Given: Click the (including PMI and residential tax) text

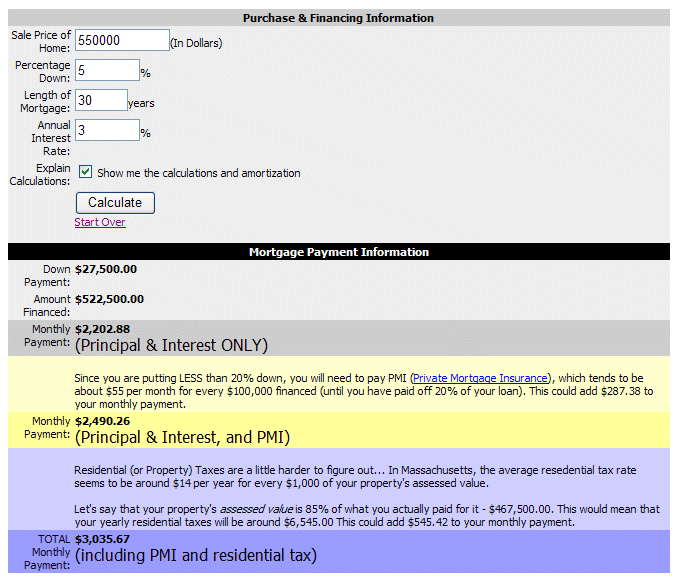Looking at the screenshot, I should (196, 555).
